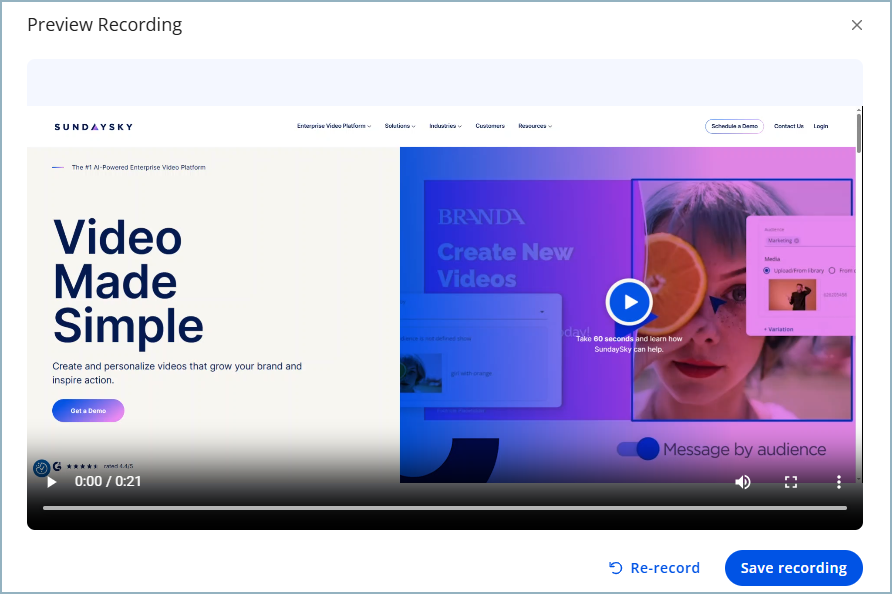The width and height of the screenshot is (892, 594).
Task: Enter fullscreen for the video
Action: (791, 482)
